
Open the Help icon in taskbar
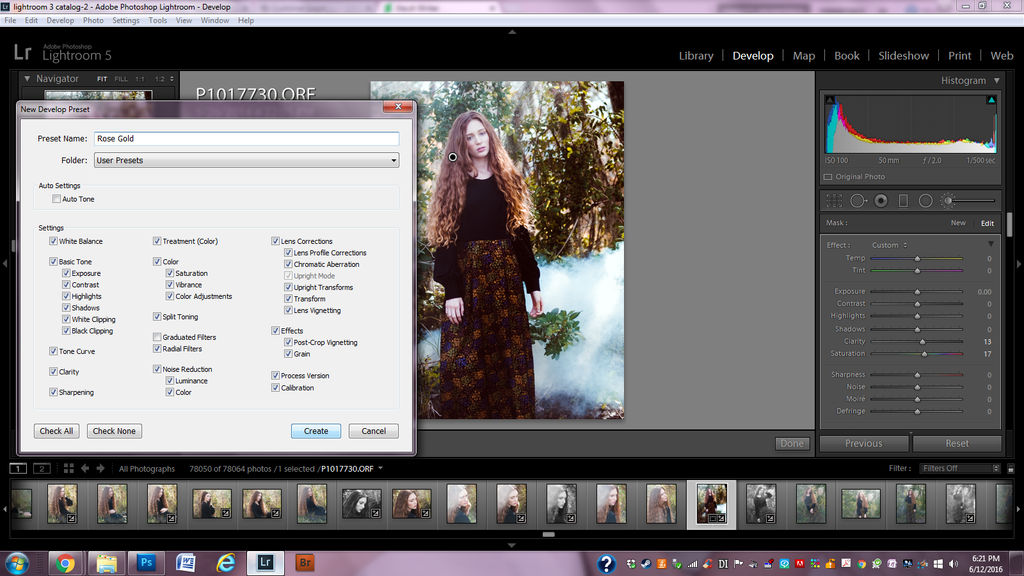[606, 563]
